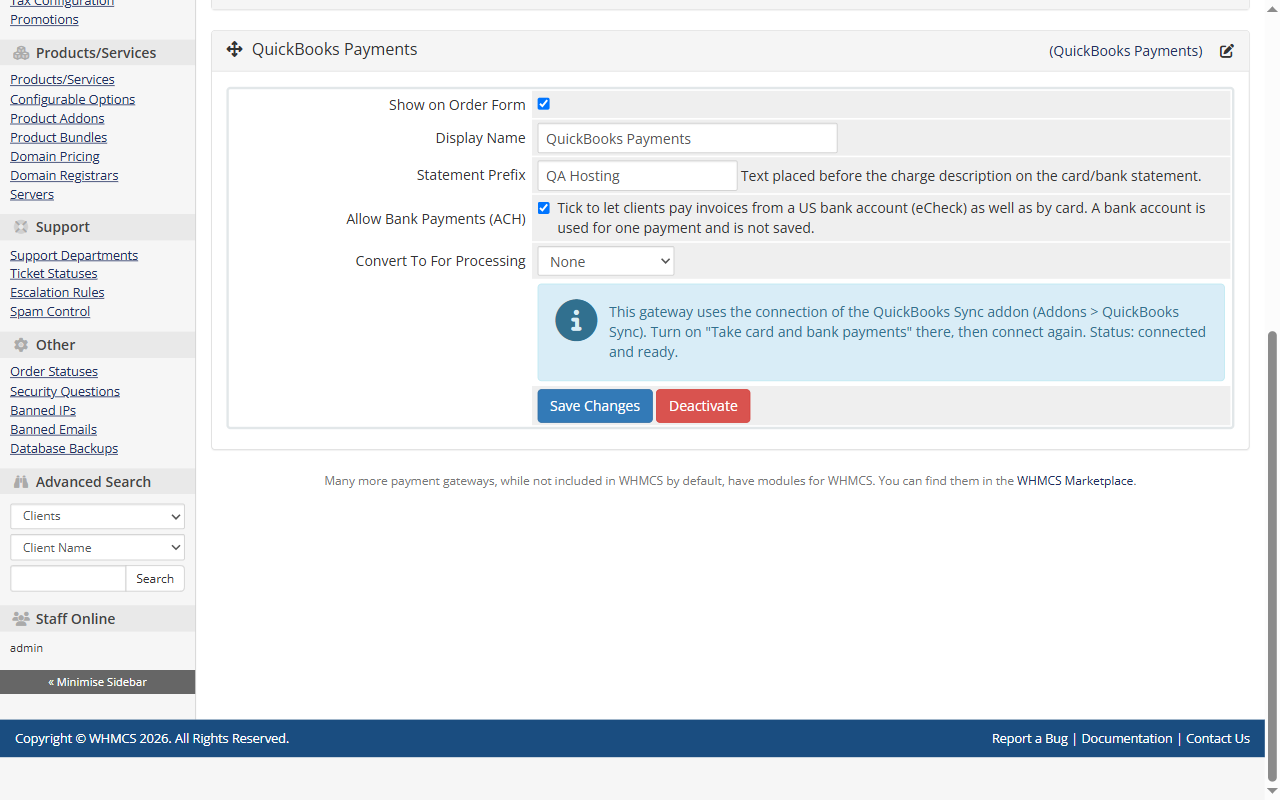Click the Copyright WHMCS 2026 text
Screen dimensions: 1280x800
[x=152, y=739]
